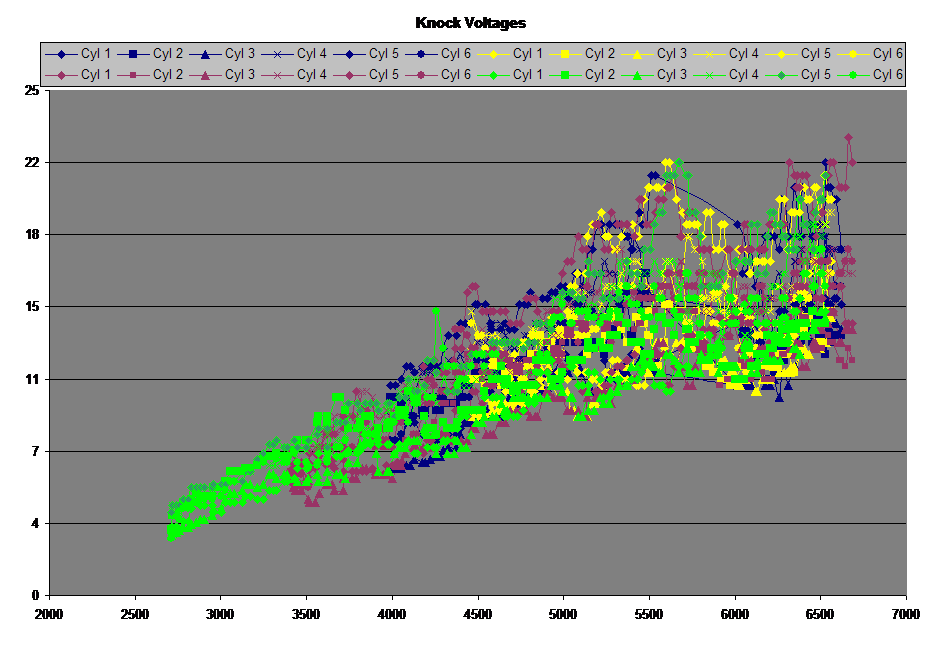This screenshot has width=943, height=646.
Task: Click the 6000 label on horizontal axis
Action: tap(735, 614)
